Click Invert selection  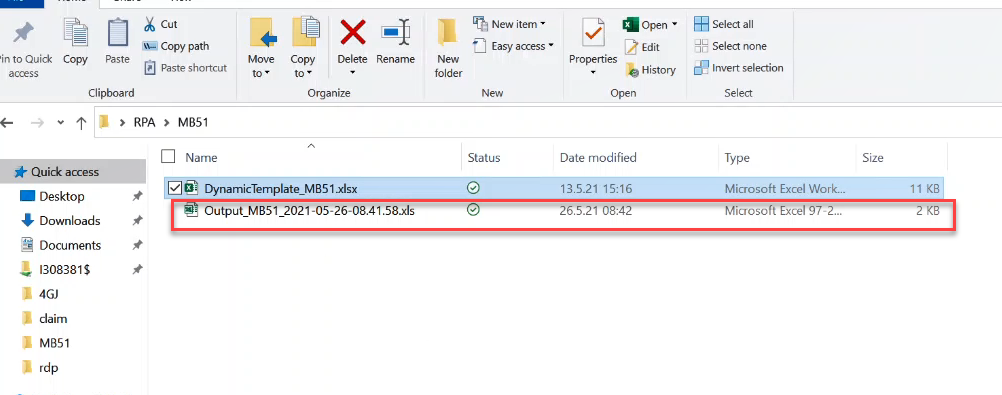(x=739, y=68)
